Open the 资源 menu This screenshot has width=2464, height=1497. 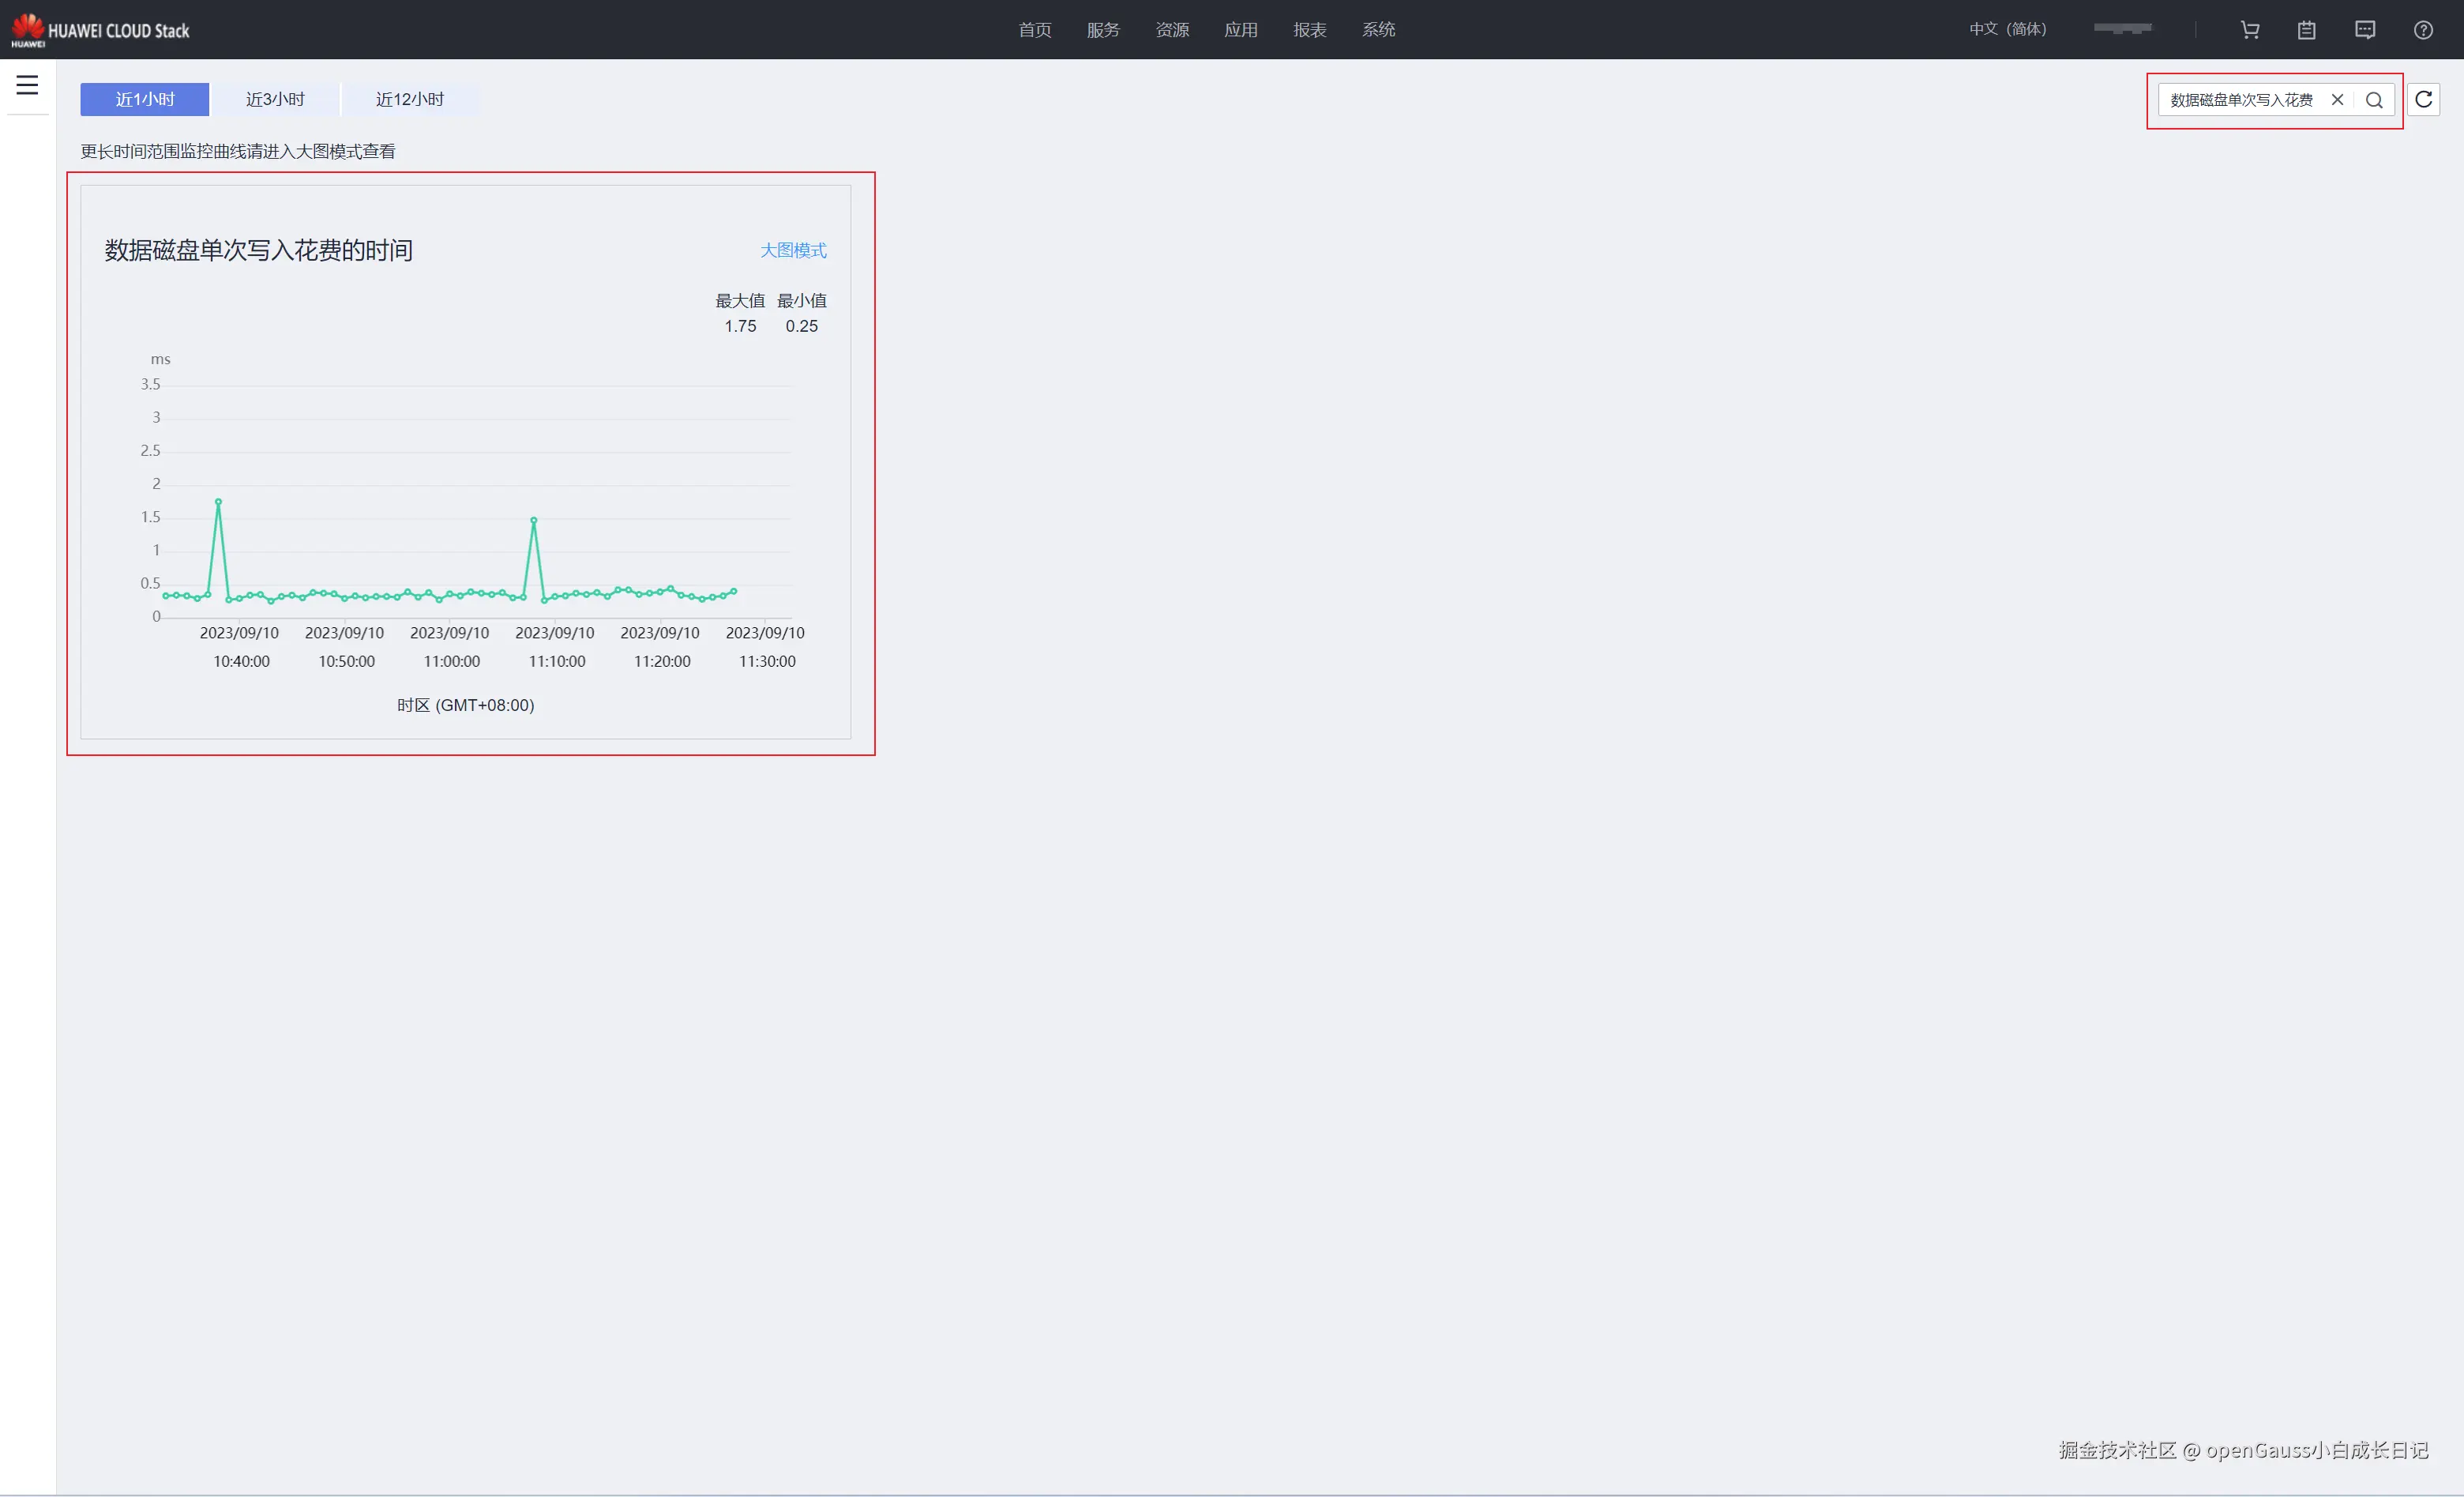pos(1172,30)
